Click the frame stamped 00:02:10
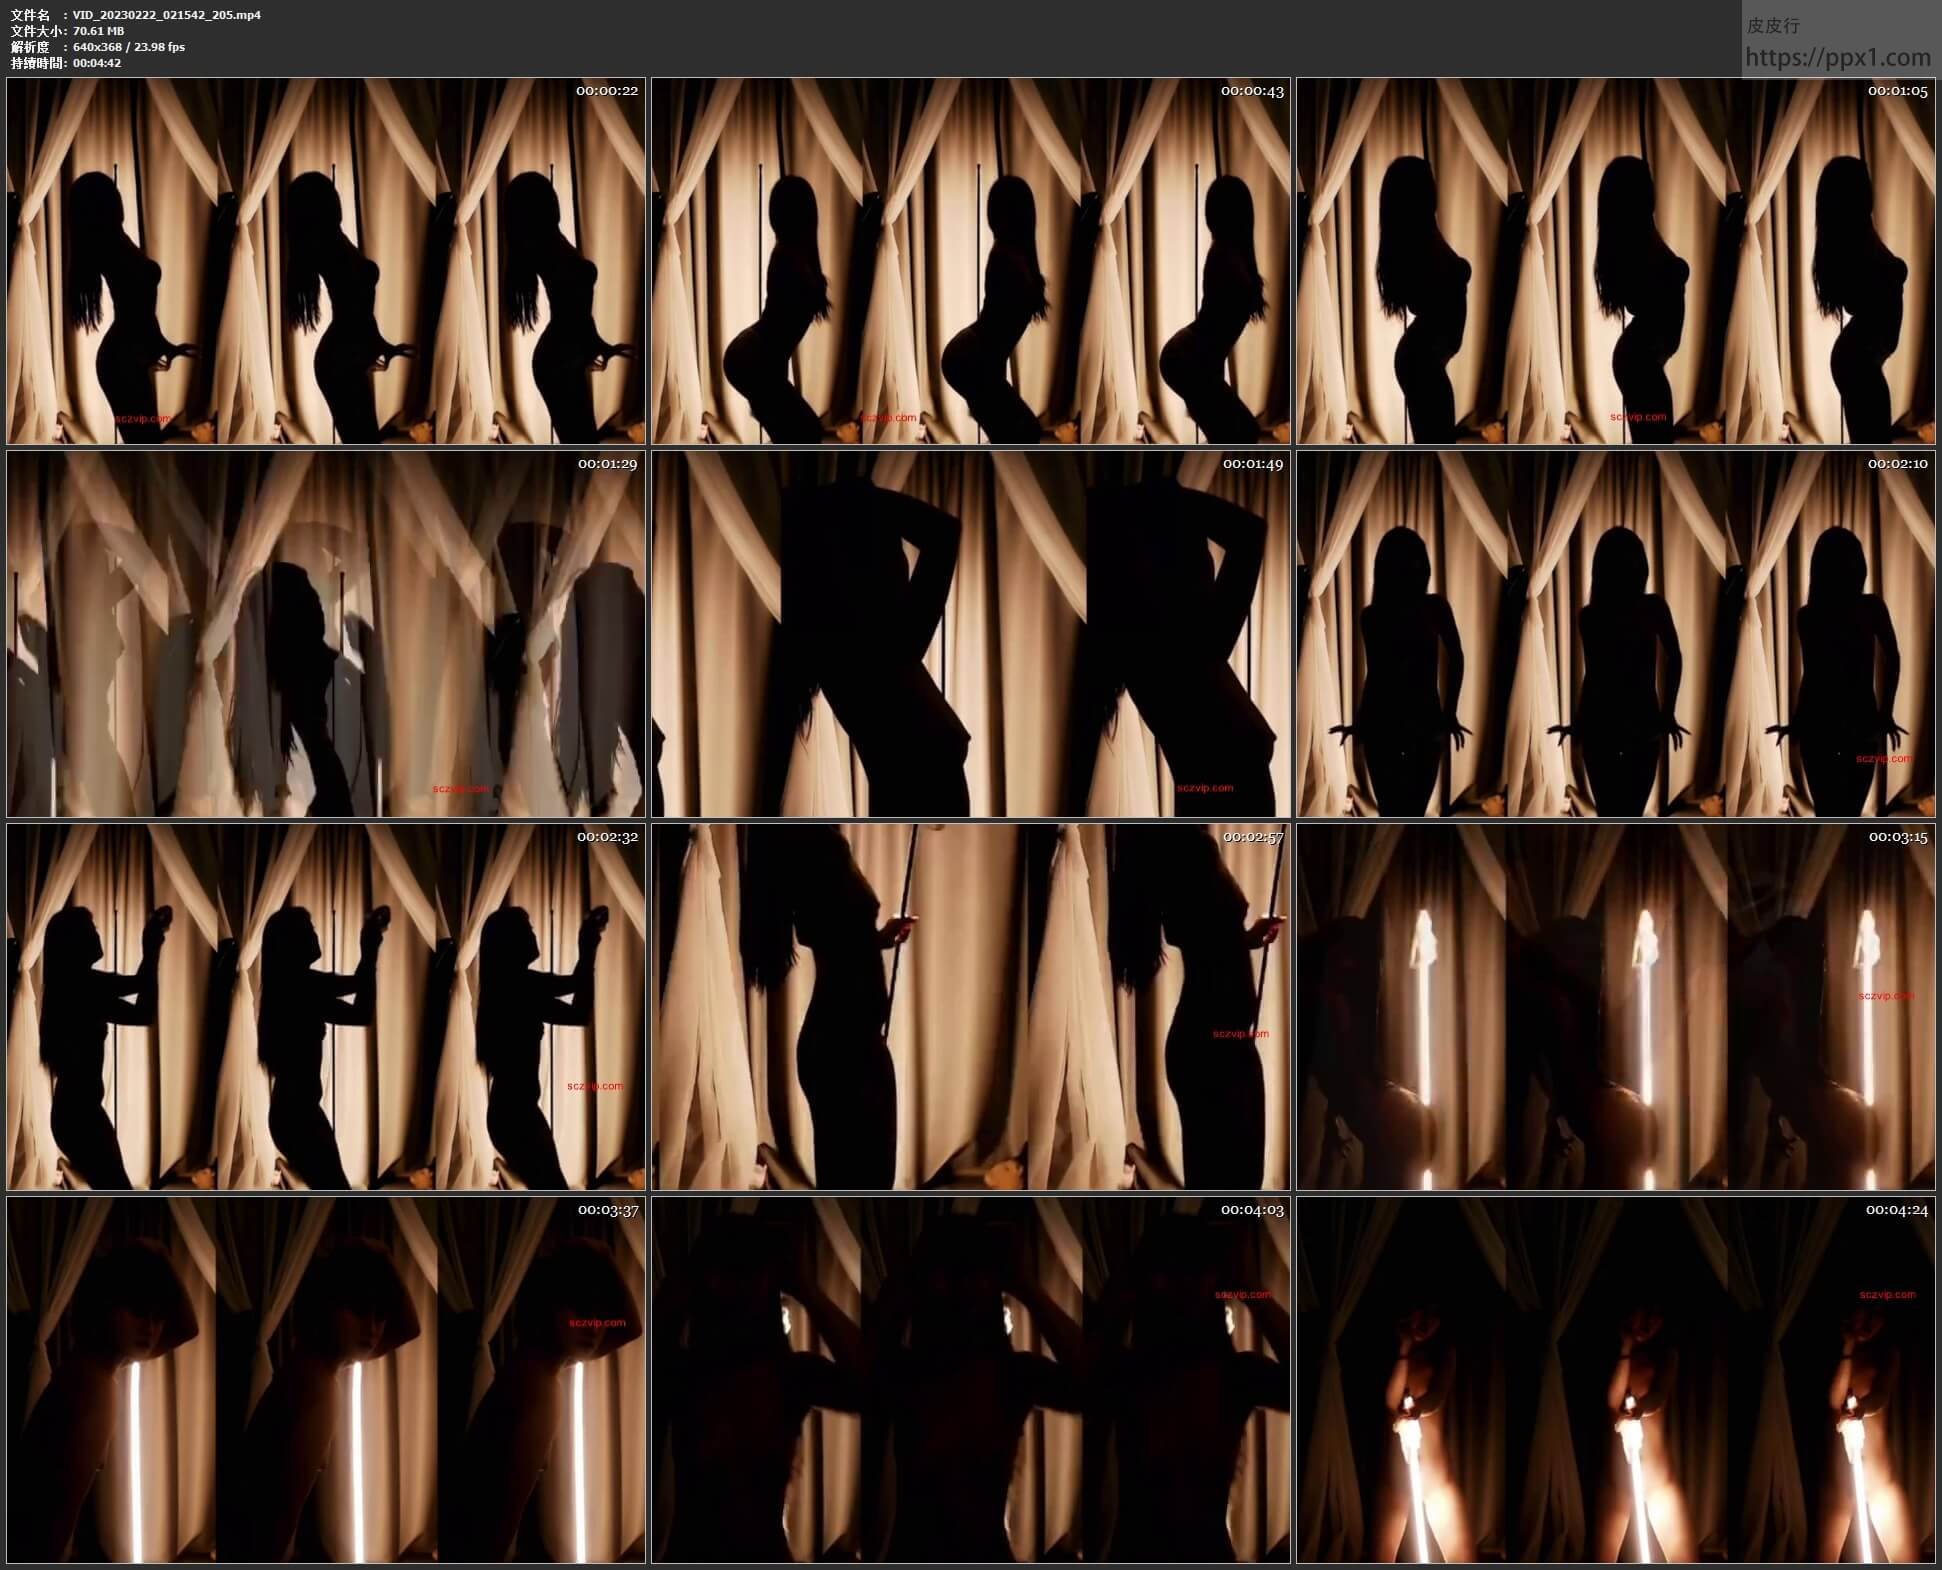Screen dimensions: 1942x1570 1616,634
